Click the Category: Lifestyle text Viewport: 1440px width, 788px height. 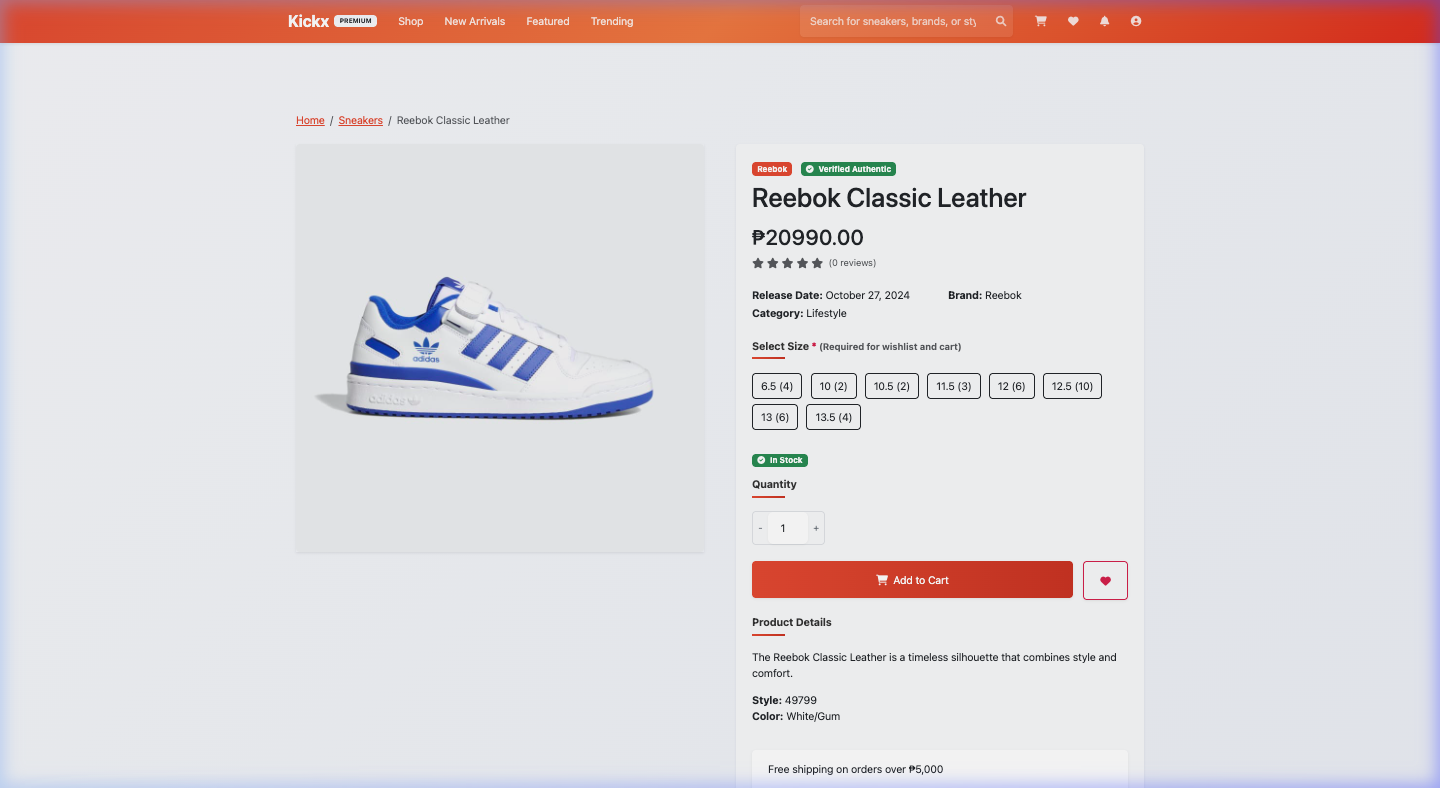click(799, 313)
